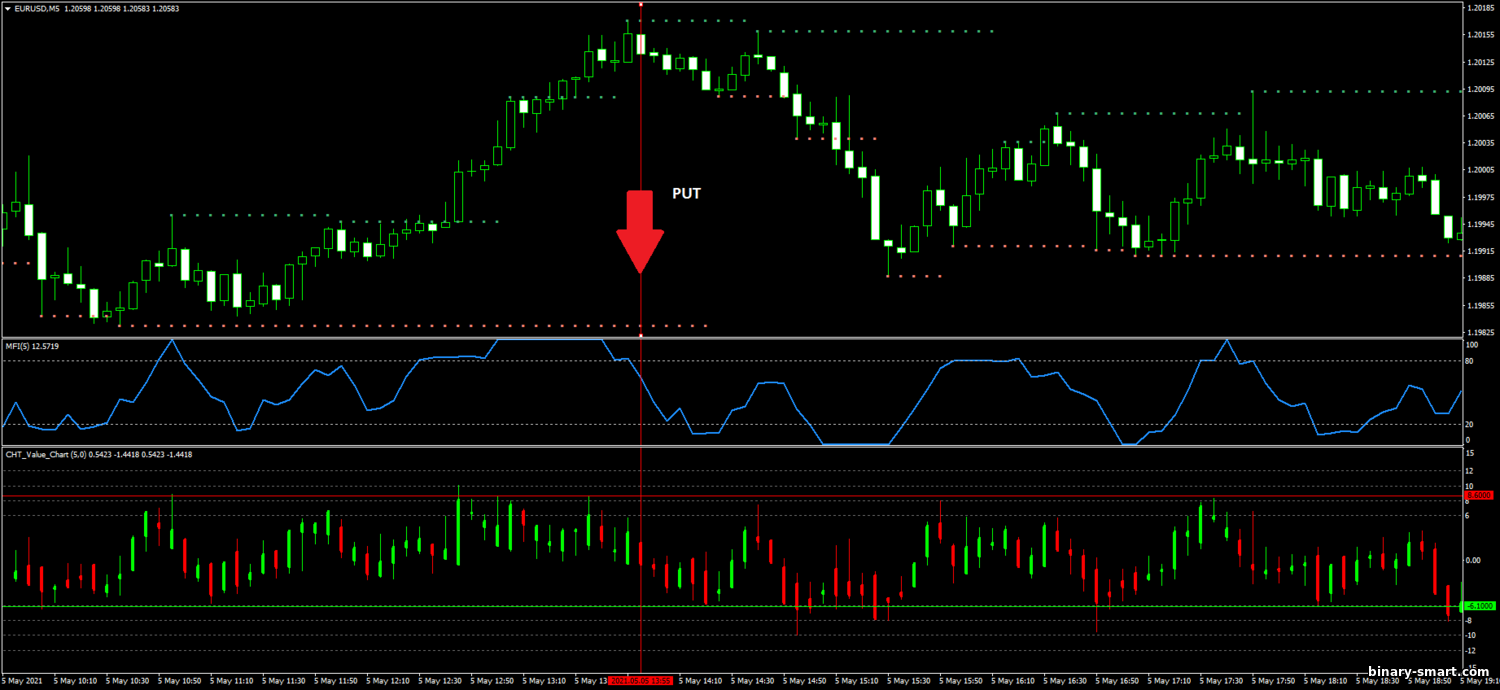Open the dropdown triangle beside EURUSD,M5
The height and width of the screenshot is (690, 1500).
click(x=7, y=9)
